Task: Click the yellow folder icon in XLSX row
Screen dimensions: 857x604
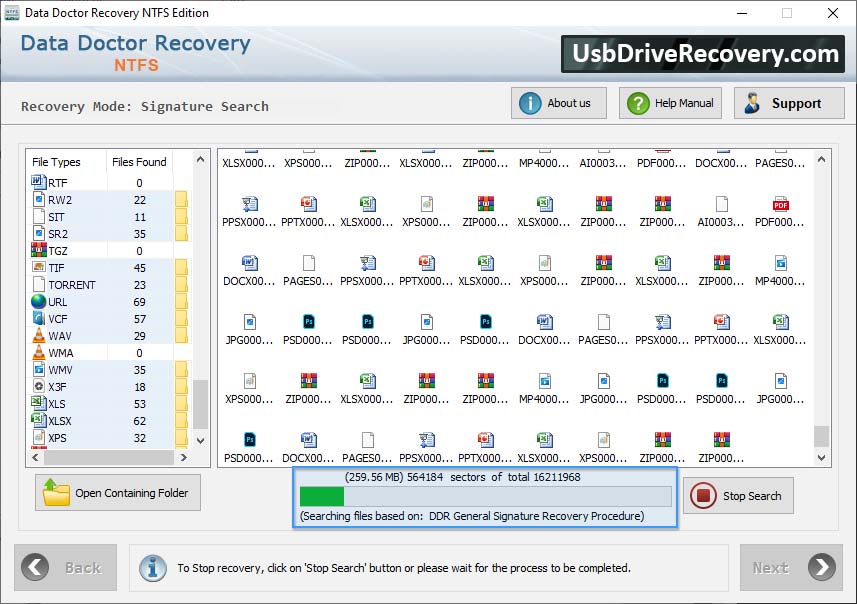Action: click(x=181, y=420)
